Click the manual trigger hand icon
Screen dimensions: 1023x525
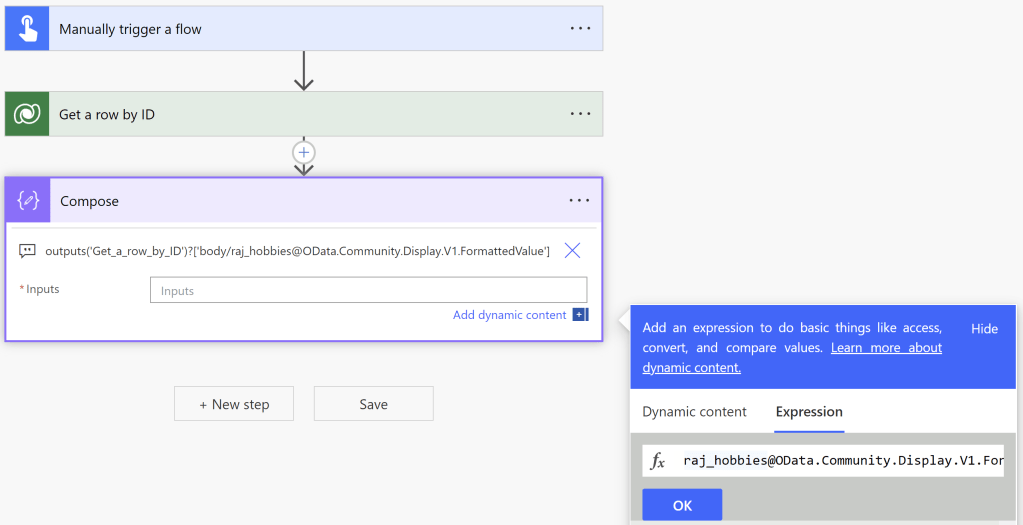pos(27,29)
